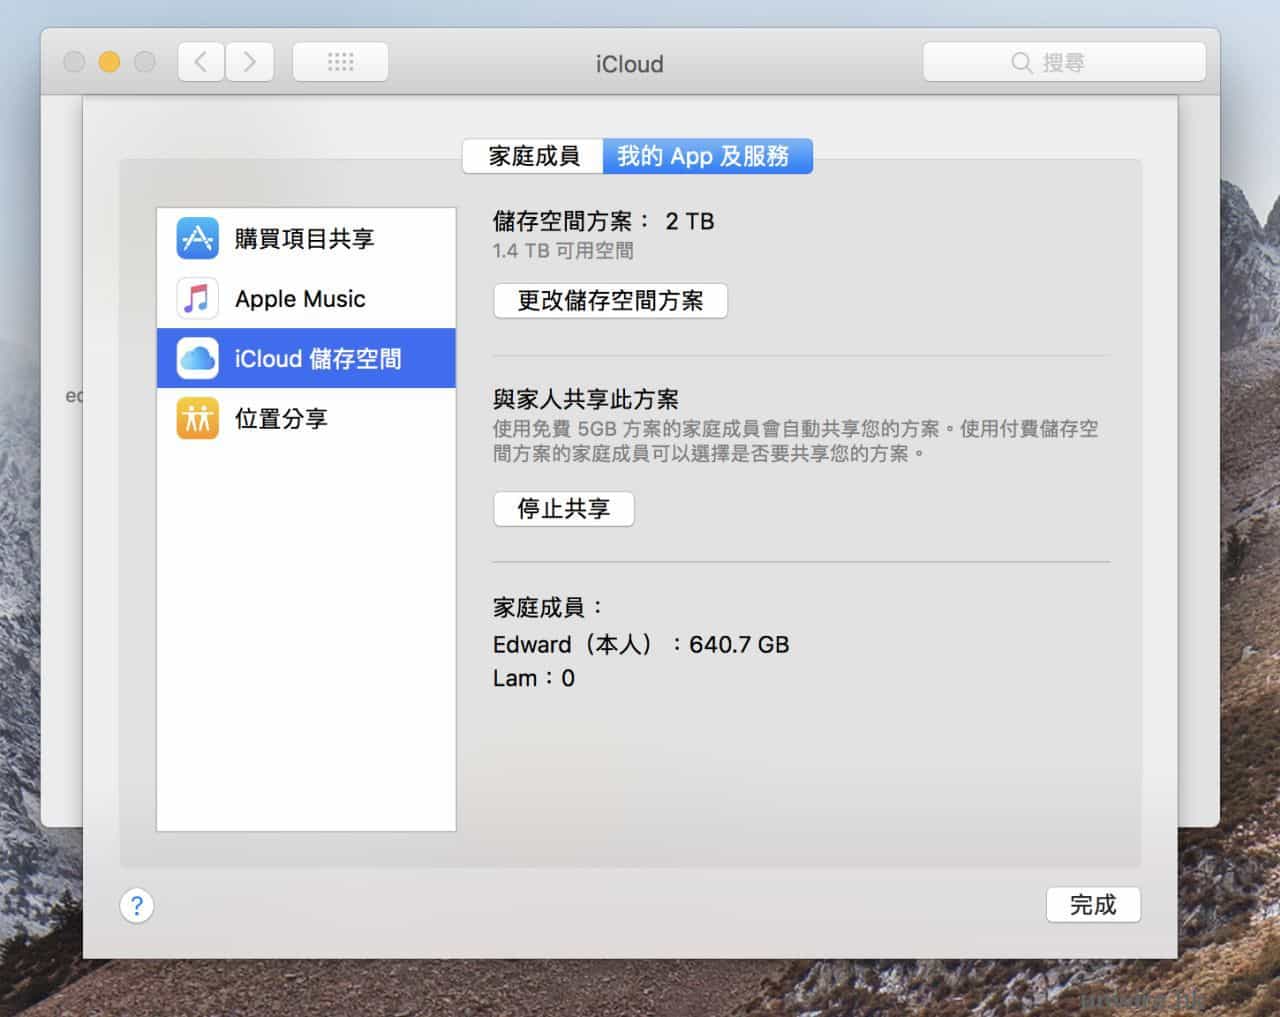Open help with the question mark button
This screenshot has height=1017, width=1280.
pyautogui.click(x=137, y=906)
